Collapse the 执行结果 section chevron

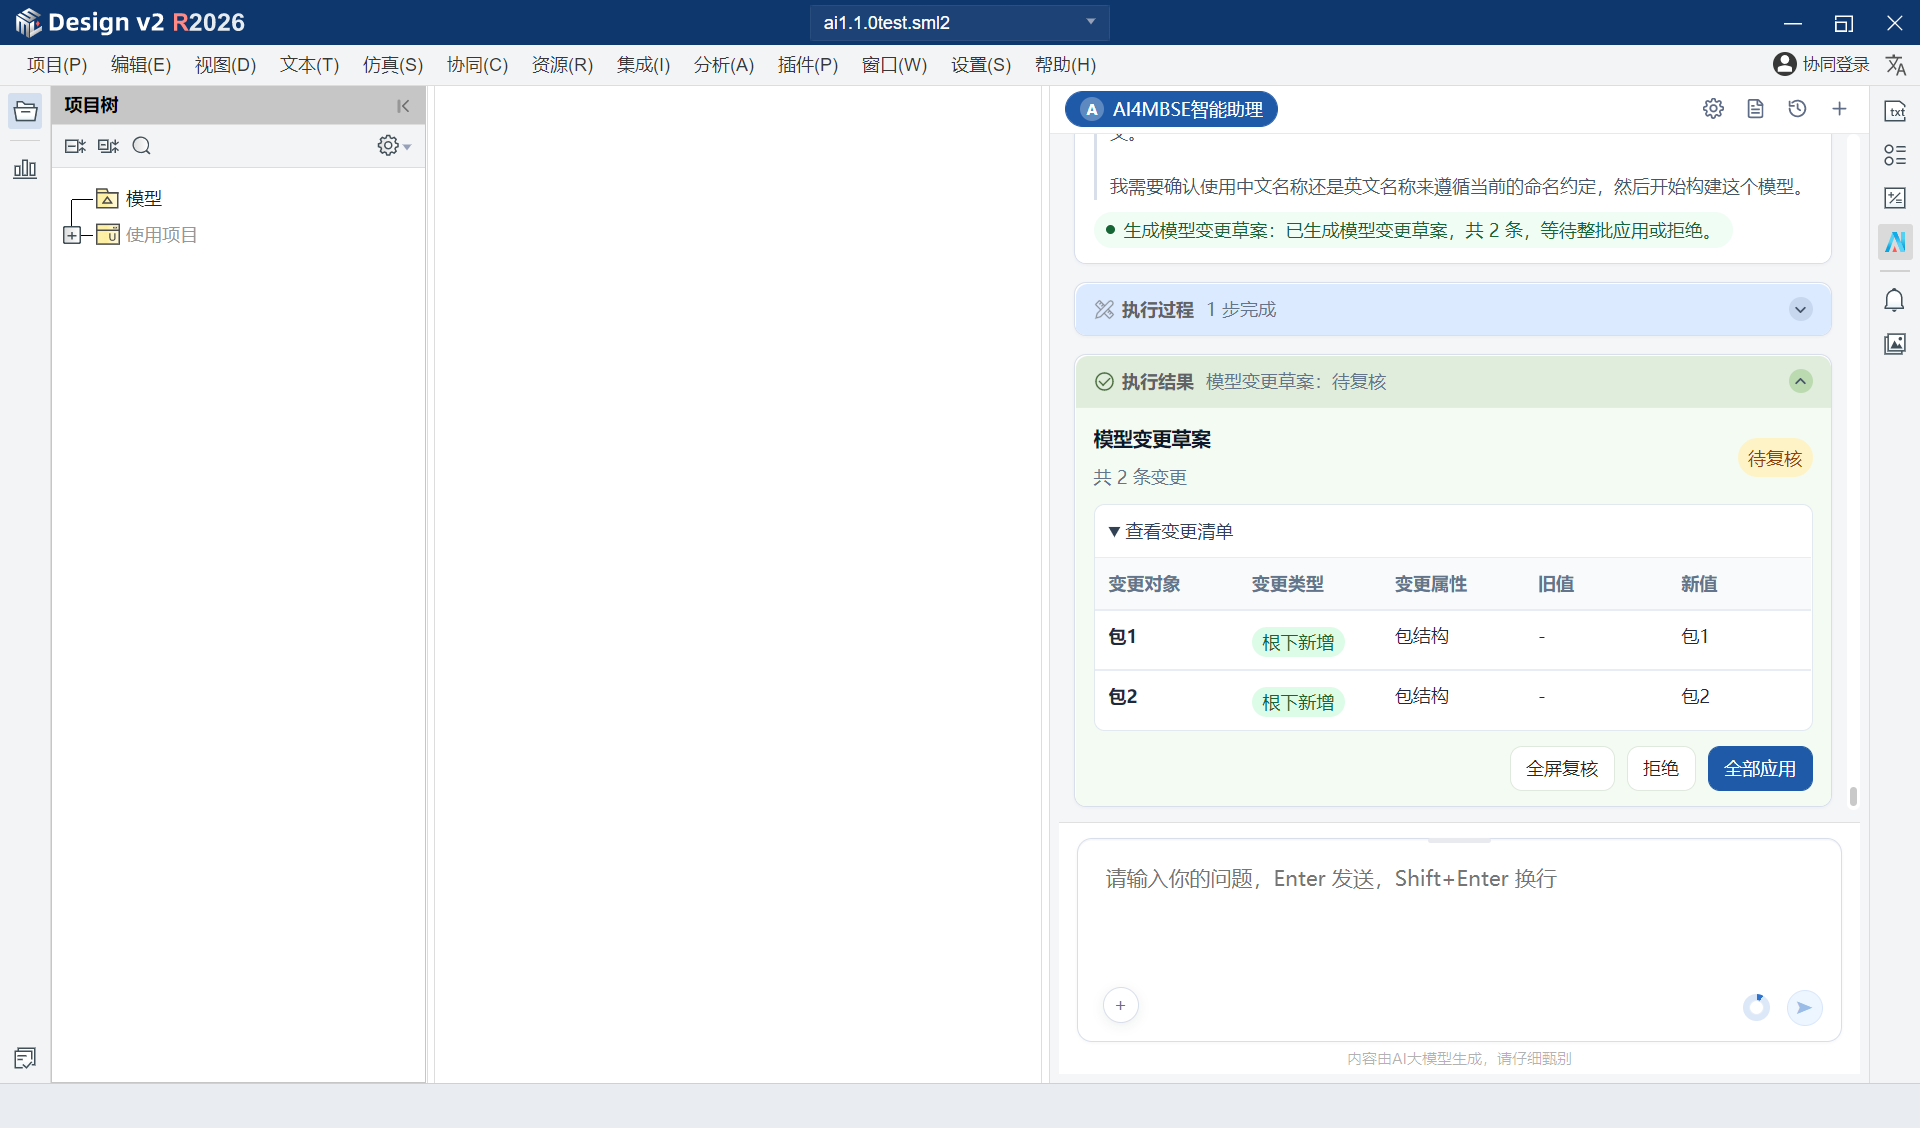pyautogui.click(x=1800, y=382)
